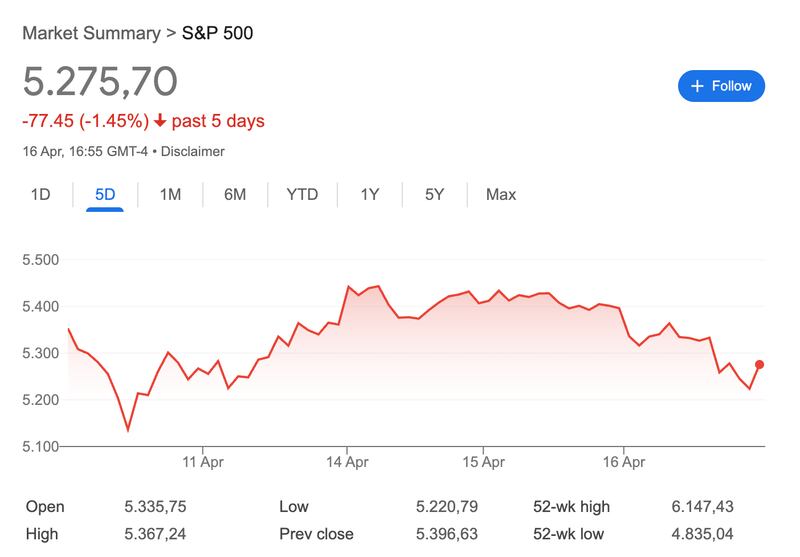Click the 11 Apr axis label
This screenshot has height=557, width=800.
pos(203,464)
